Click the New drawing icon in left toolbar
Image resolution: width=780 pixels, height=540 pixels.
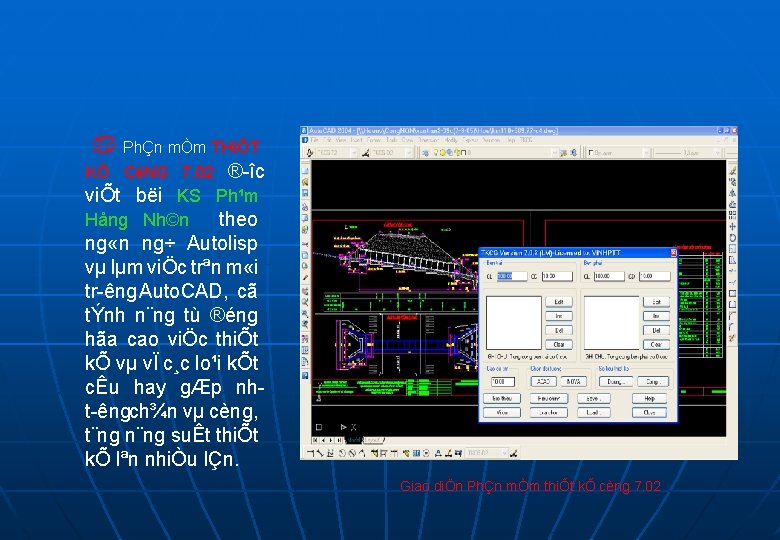[305, 171]
